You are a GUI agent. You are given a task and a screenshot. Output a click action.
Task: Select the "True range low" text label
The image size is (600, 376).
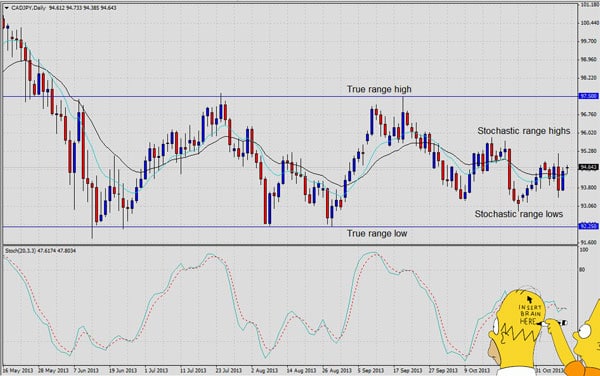pos(377,233)
